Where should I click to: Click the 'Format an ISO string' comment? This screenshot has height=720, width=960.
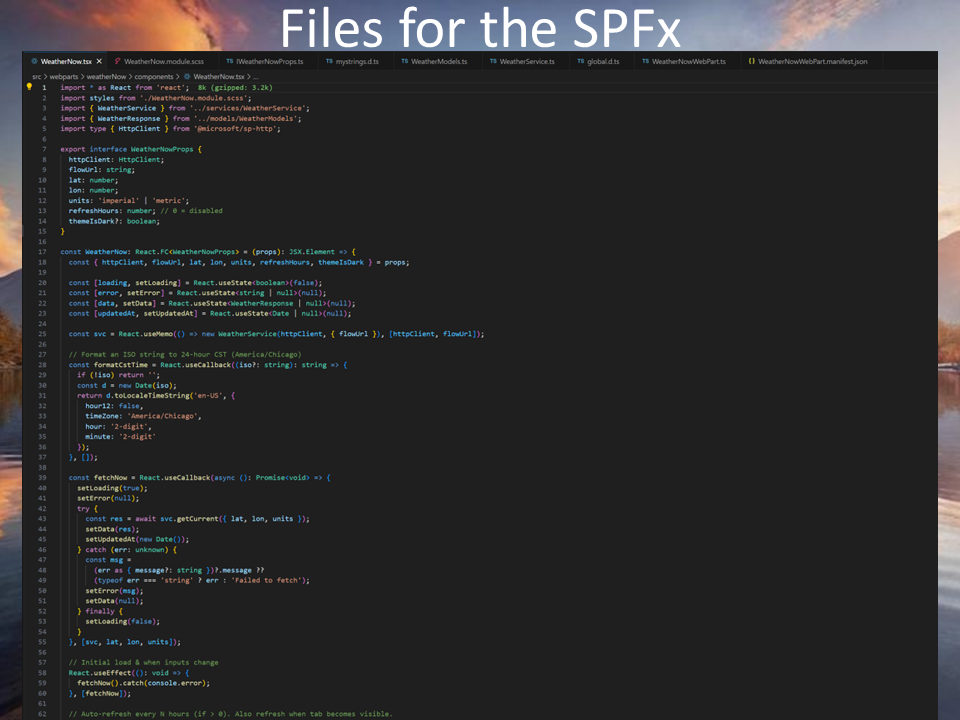pyautogui.click(x=185, y=354)
